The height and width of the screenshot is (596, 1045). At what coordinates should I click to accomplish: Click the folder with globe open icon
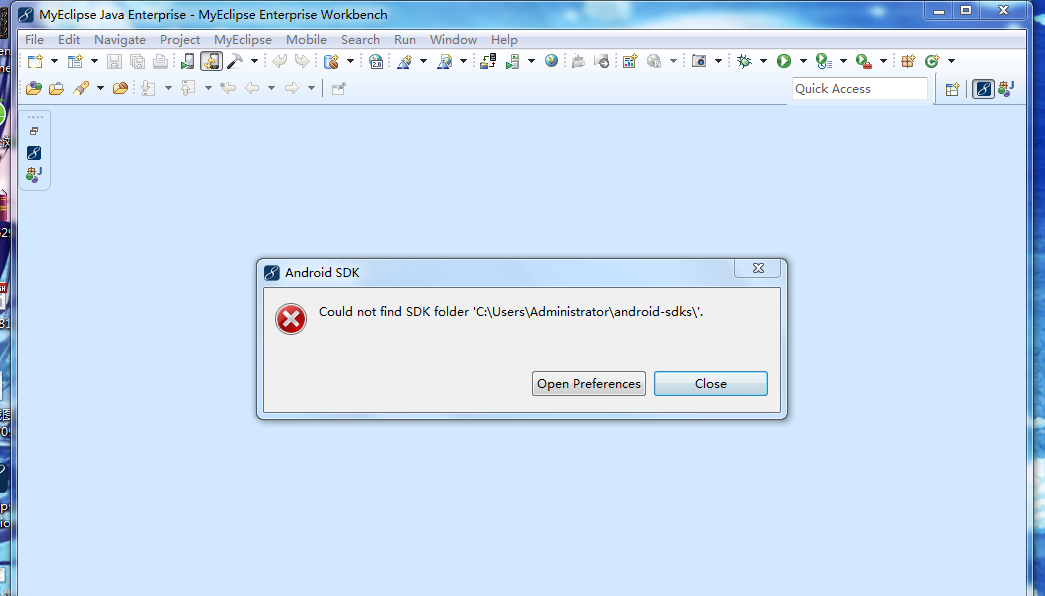pos(34,88)
